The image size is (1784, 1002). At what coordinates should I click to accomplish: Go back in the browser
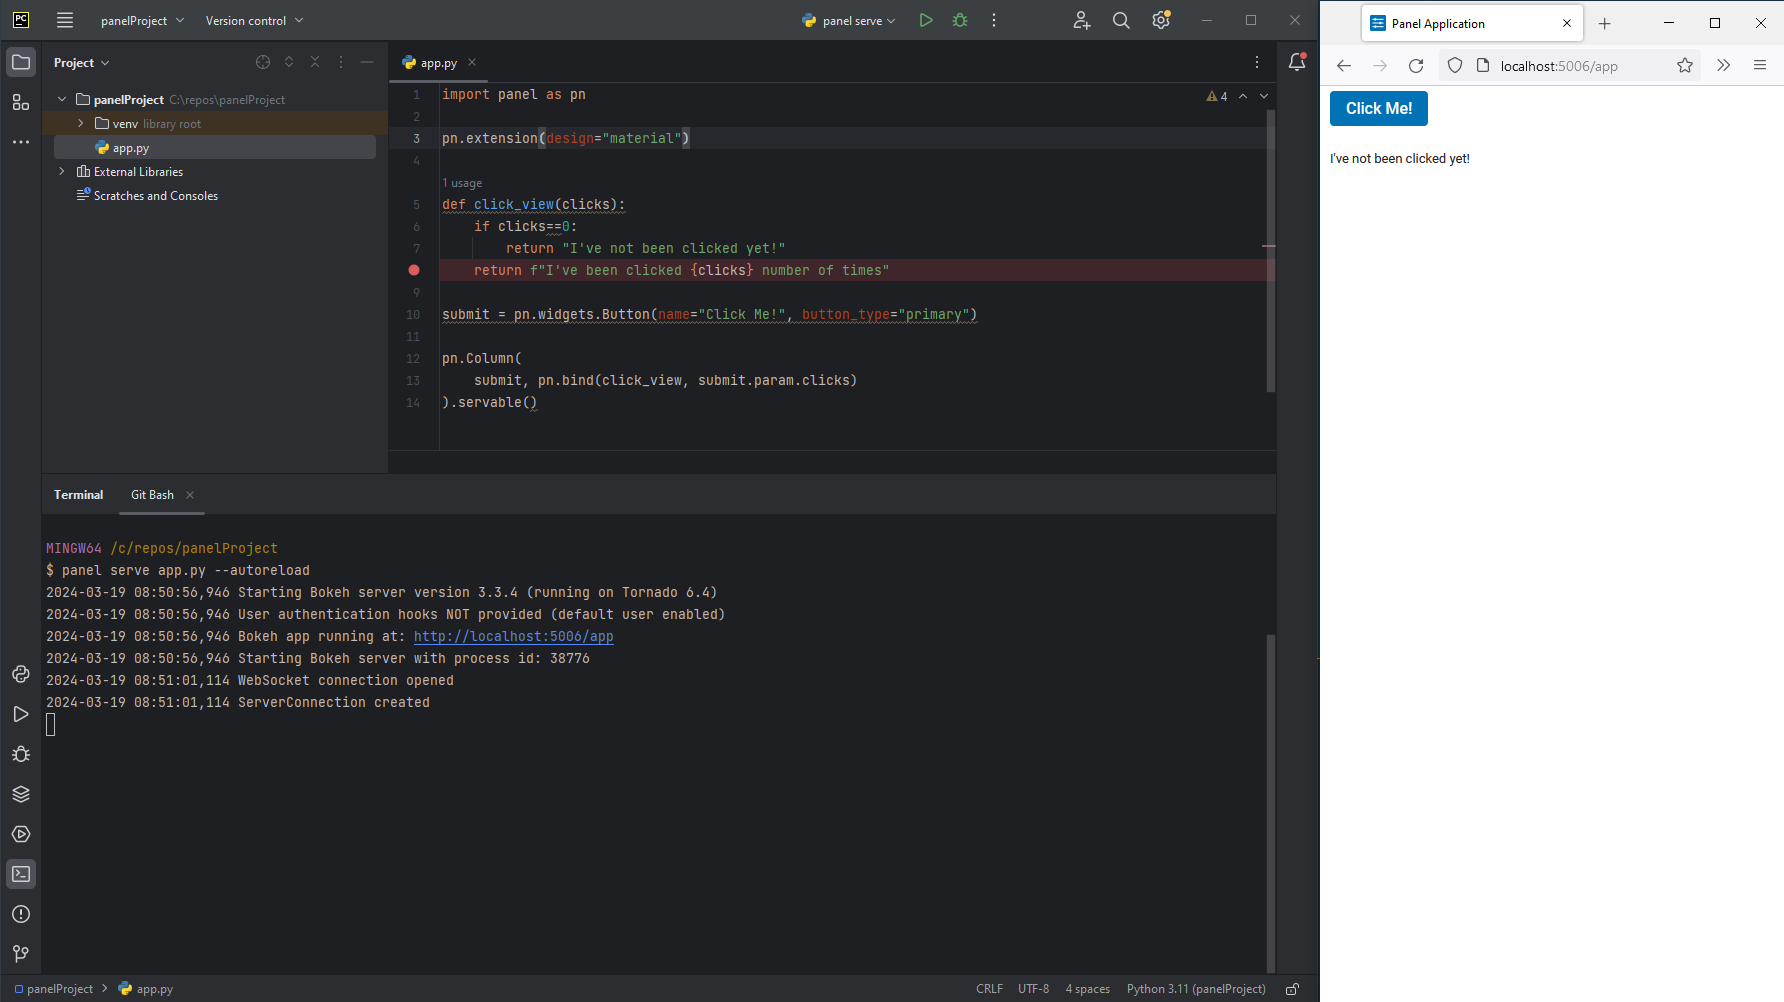point(1344,65)
